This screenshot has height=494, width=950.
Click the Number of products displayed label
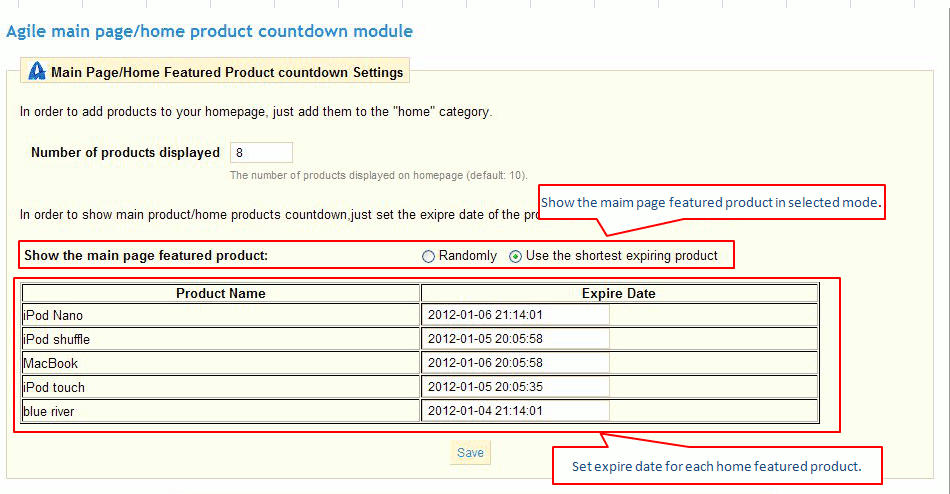tap(125, 152)
